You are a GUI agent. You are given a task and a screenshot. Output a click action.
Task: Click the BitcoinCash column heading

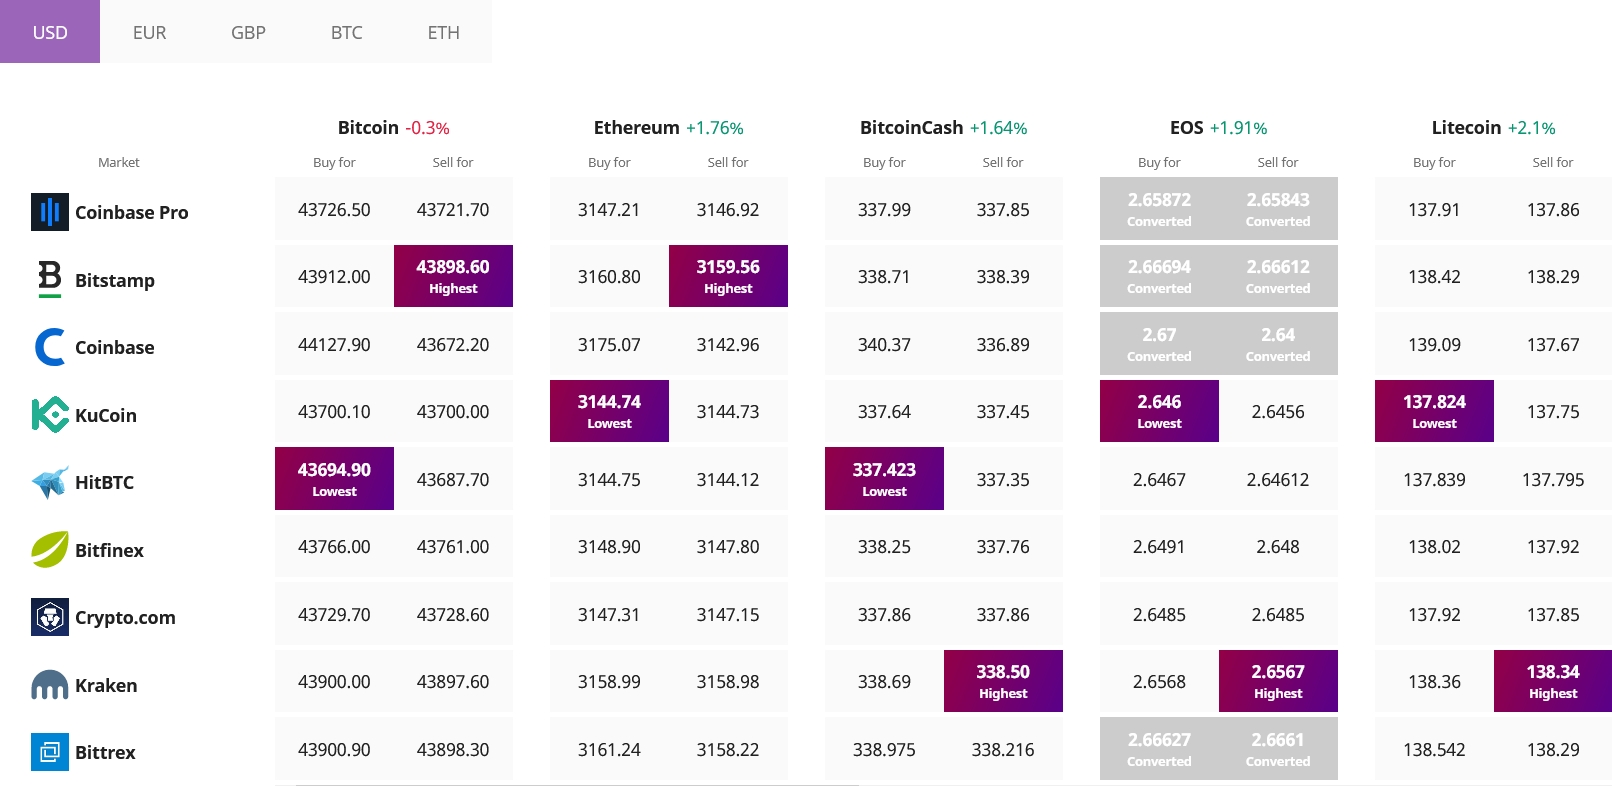point(911,127)
